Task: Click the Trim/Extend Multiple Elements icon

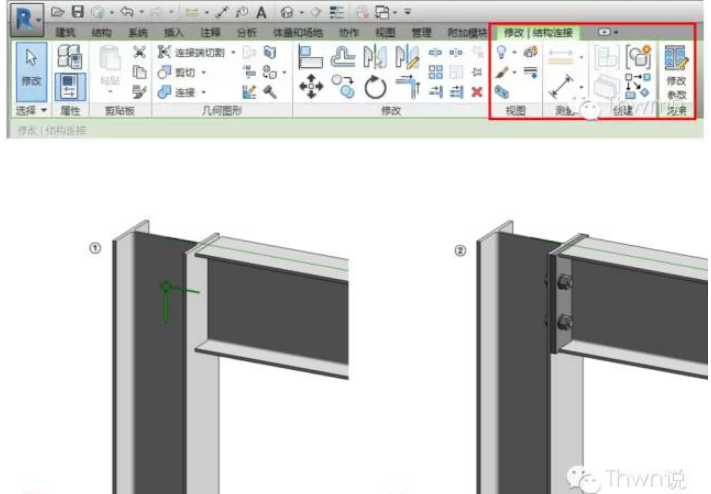Action: pos(456,92)
